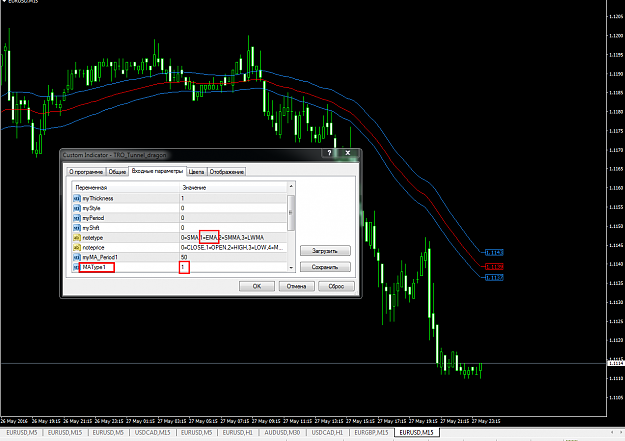Click the myThickness variable icon

[77, 198]
